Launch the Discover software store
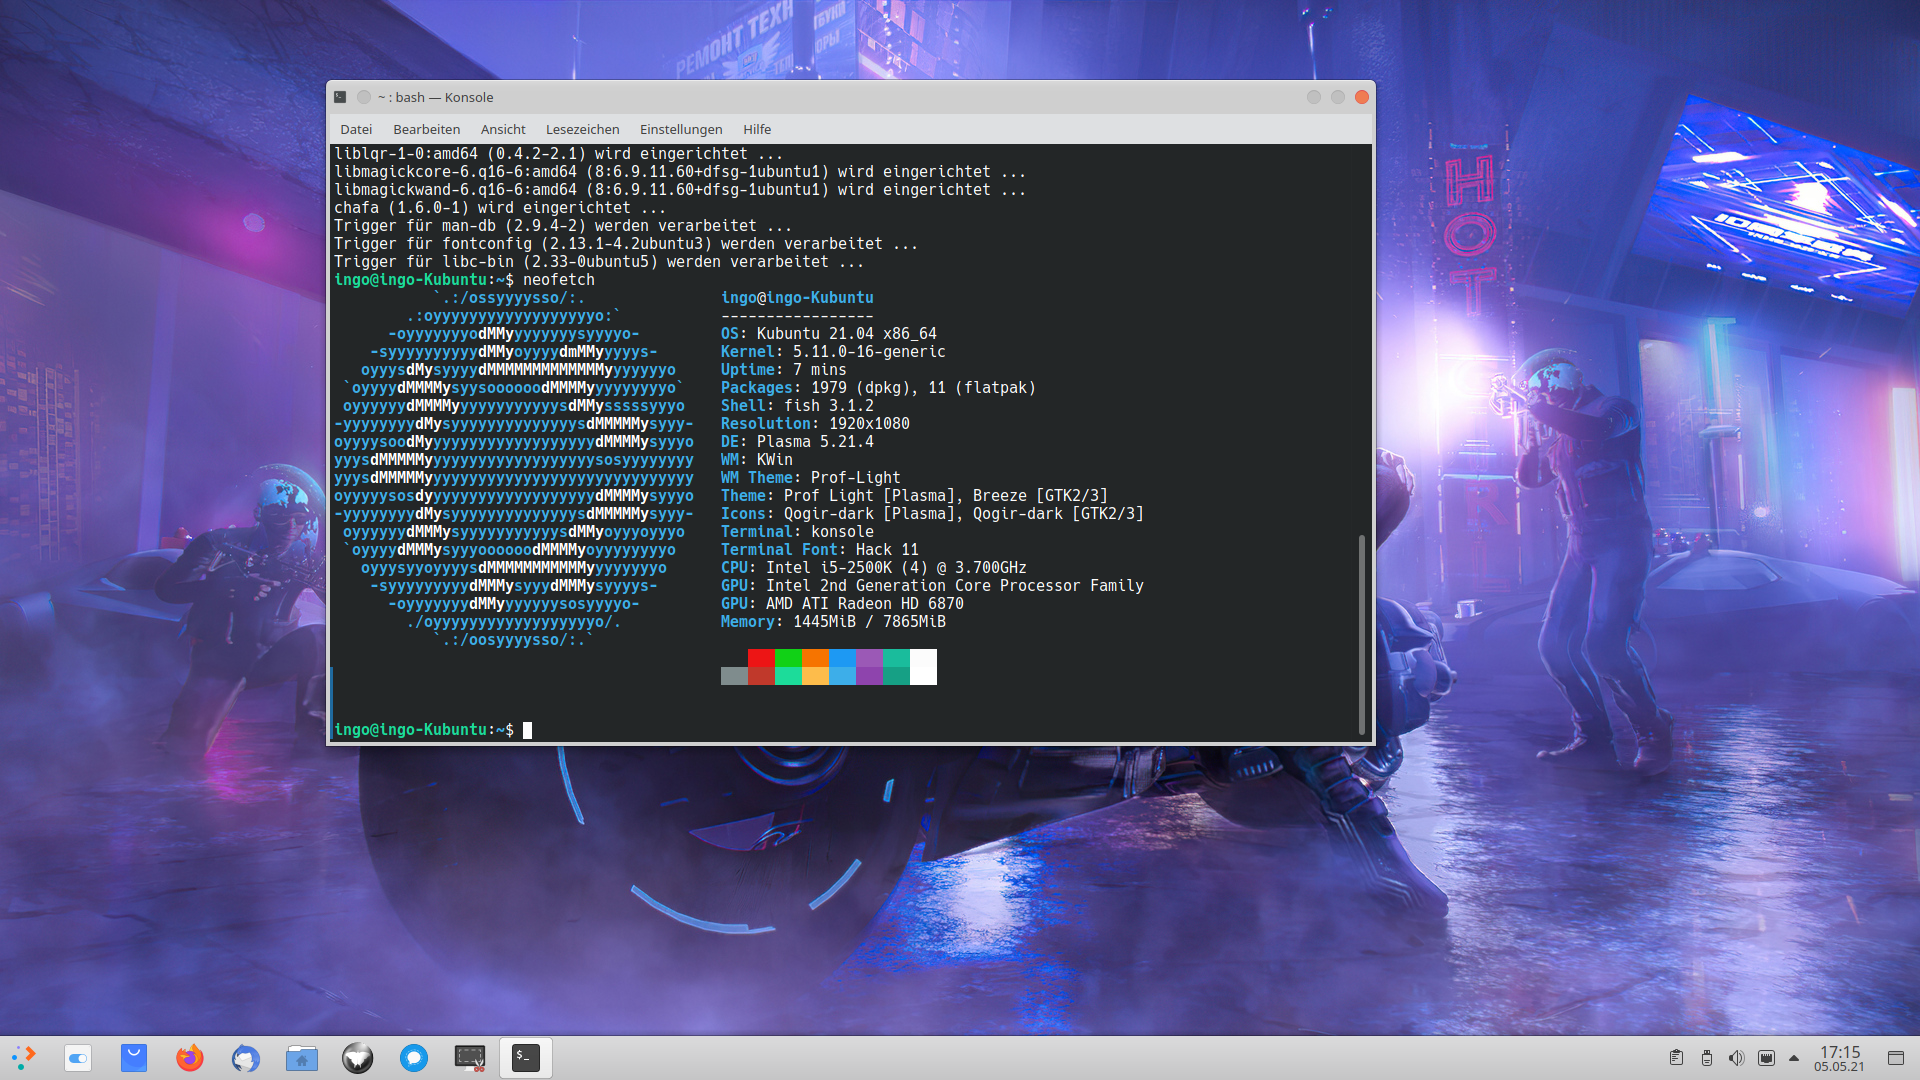1920x1080 pixels. coord(134,1057)
